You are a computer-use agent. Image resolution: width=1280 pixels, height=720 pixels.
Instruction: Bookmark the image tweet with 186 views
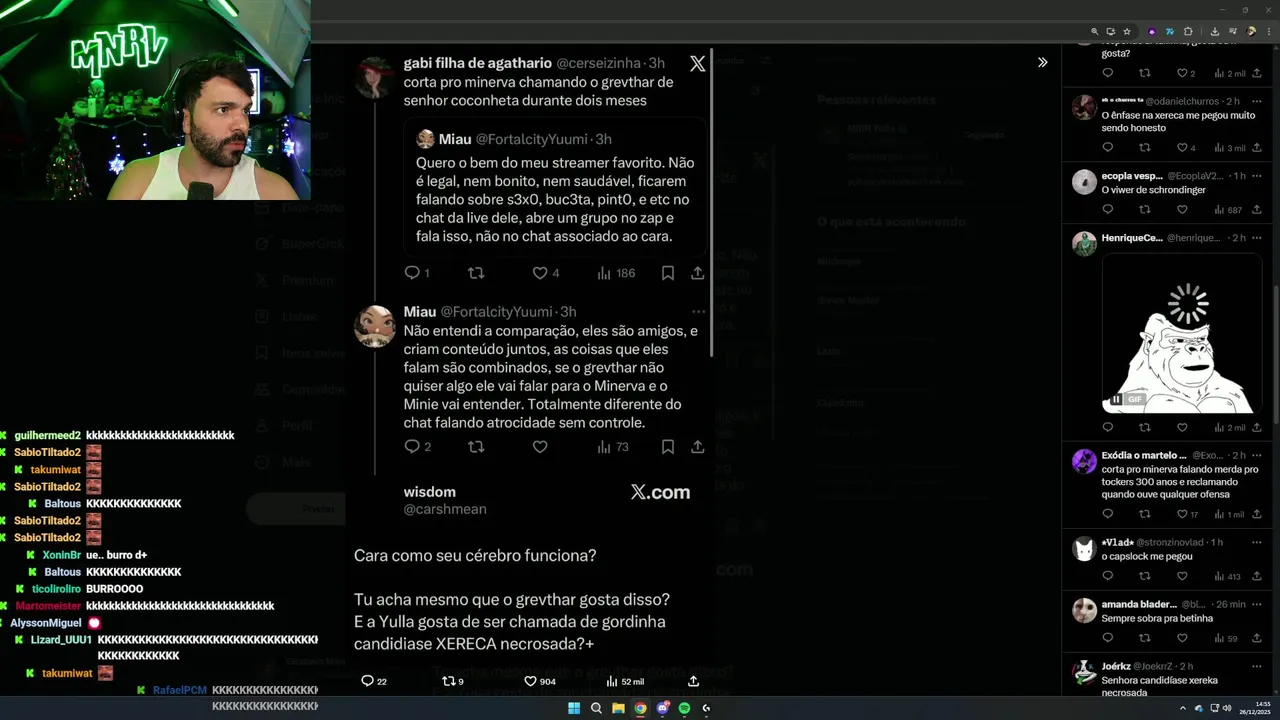(667, 273)
